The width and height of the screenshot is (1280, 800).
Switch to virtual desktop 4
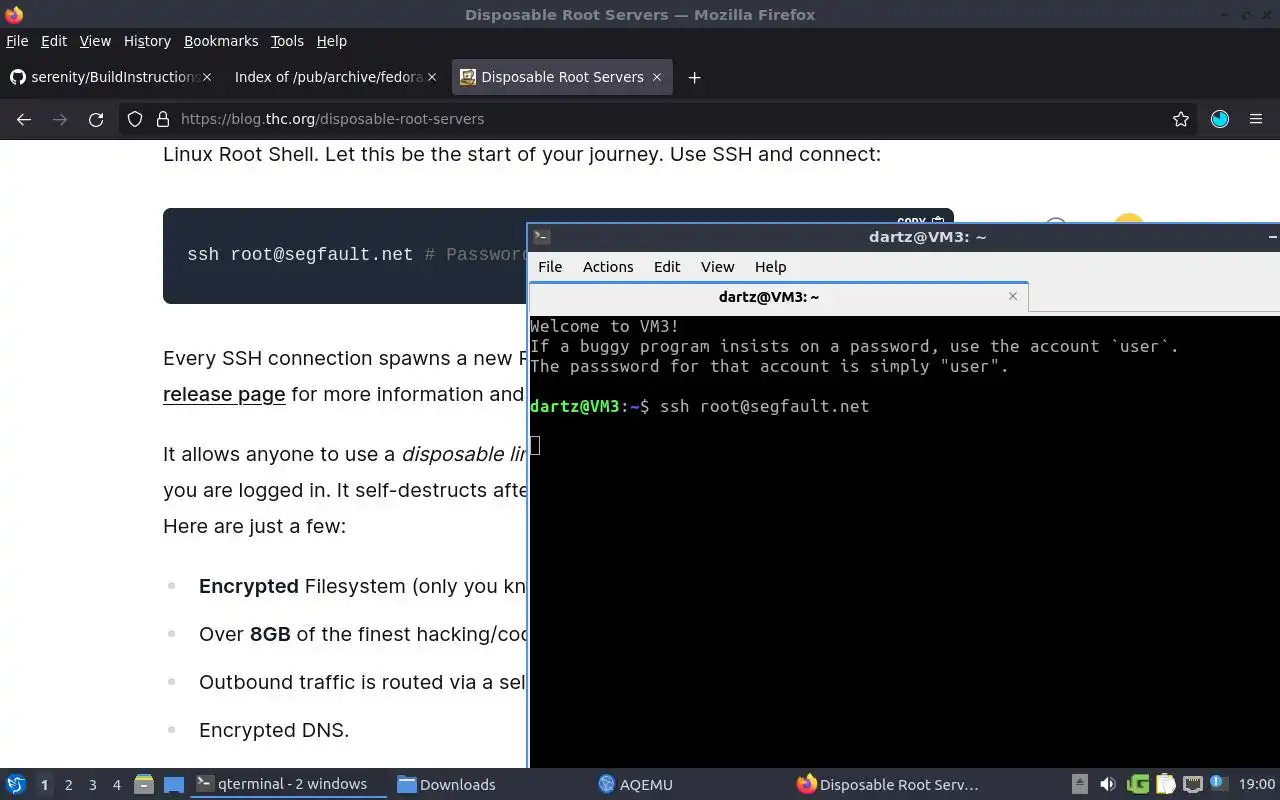pyautogui.click(x=116, y=784)
